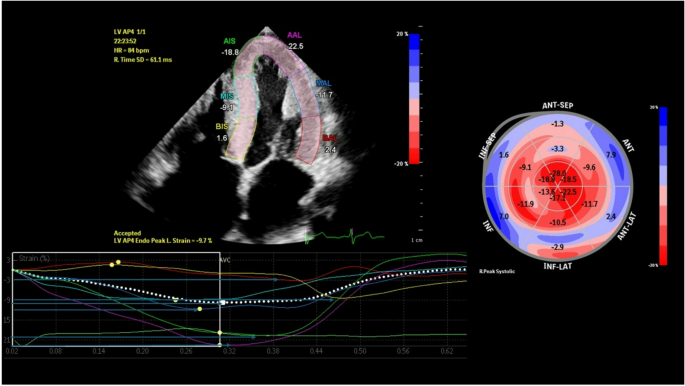Click the -10.5 value in bull's-eye plot
Image resolution: width=685 pixels, height=386 pixels.
557,223
